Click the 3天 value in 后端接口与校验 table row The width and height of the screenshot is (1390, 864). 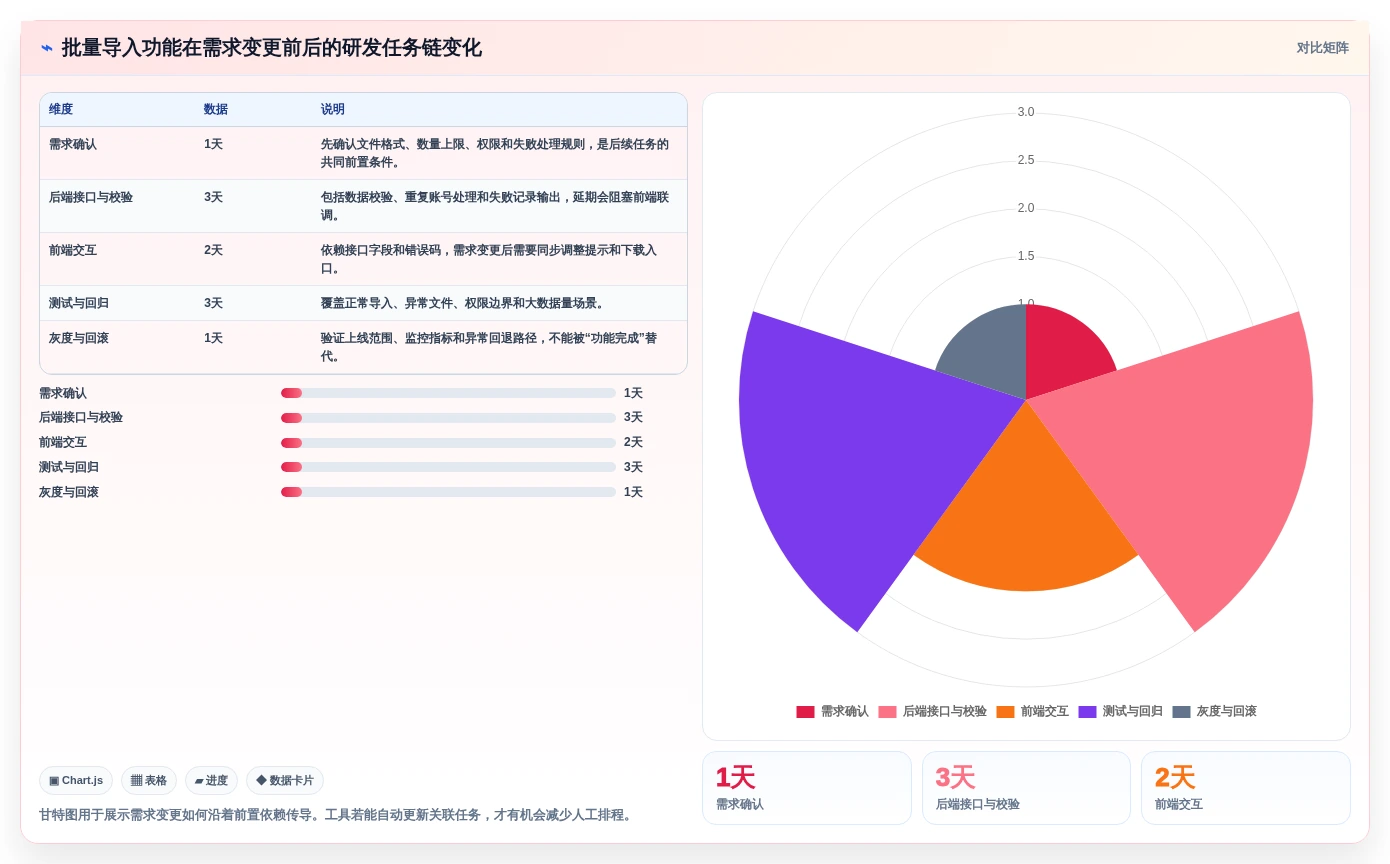point(214,197)
